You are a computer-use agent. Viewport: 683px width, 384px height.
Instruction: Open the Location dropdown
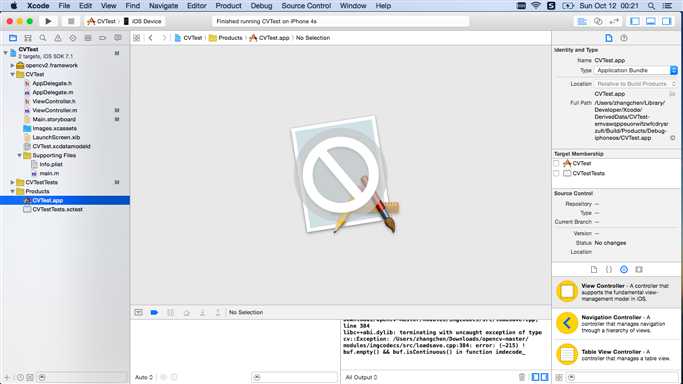point(636,84)
